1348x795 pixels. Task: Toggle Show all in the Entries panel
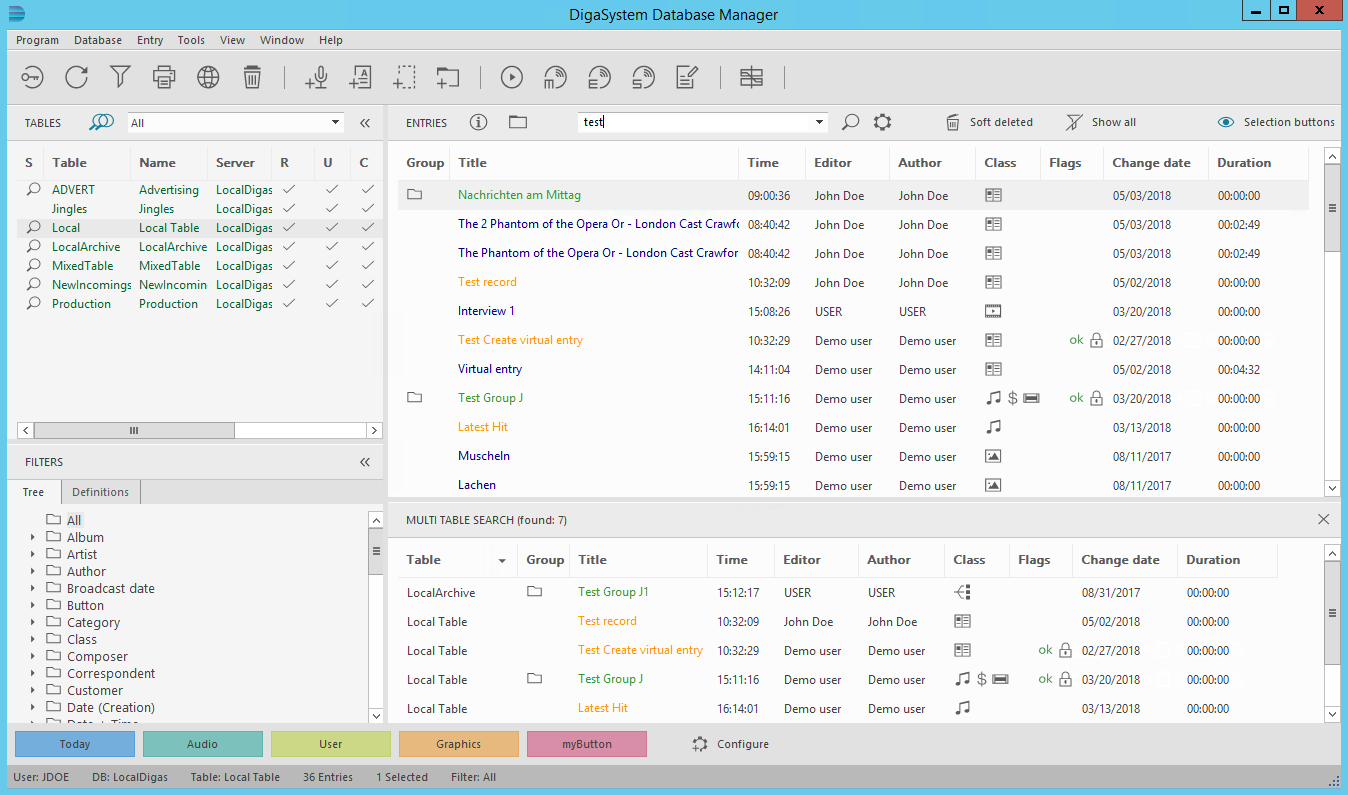click(x=1100, y=122)
